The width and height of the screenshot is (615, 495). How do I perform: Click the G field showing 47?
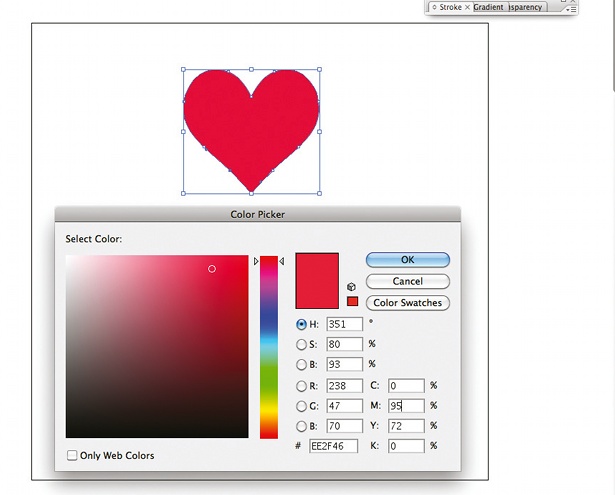click(x=344, y=406)
